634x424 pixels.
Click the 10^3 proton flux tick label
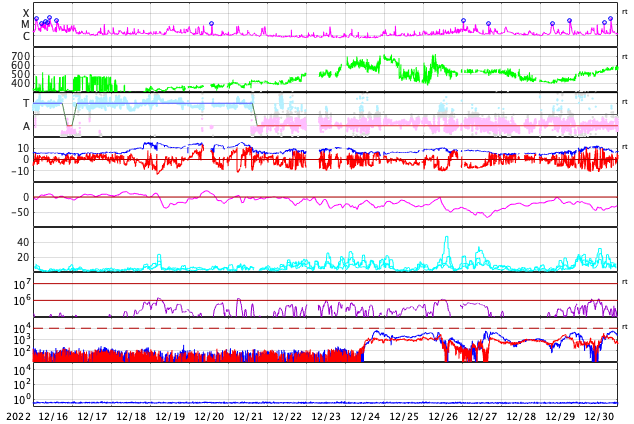[x=22, y=340]
